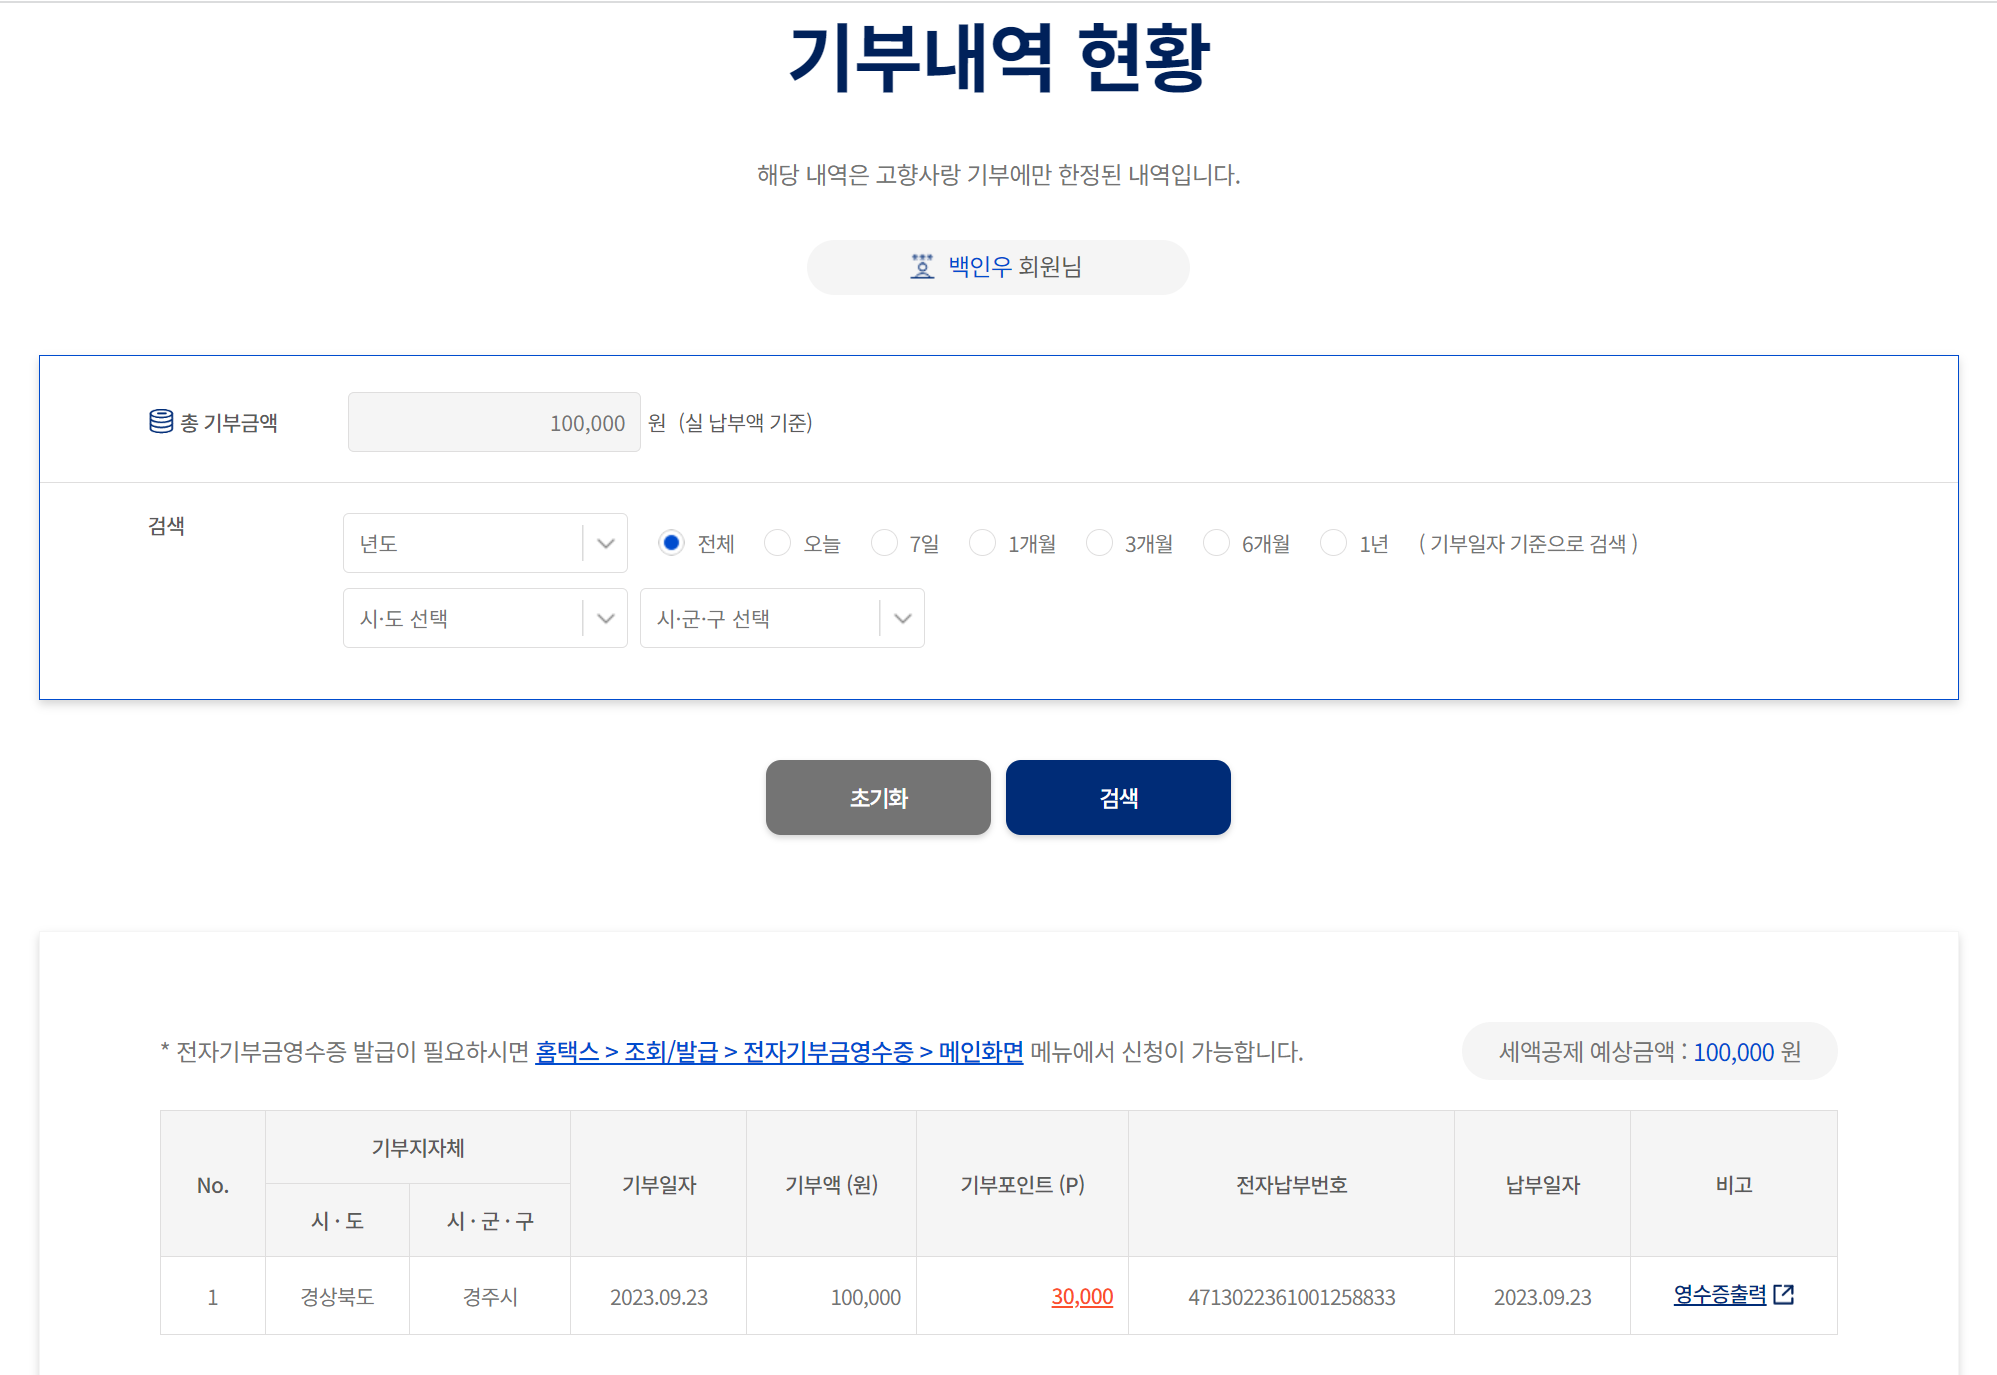Image resolution: width=1997 pixels, height=1375 pixels.
Task: Click the 백인우 member name
Action: pyautogui.click(x=980, y=266)
